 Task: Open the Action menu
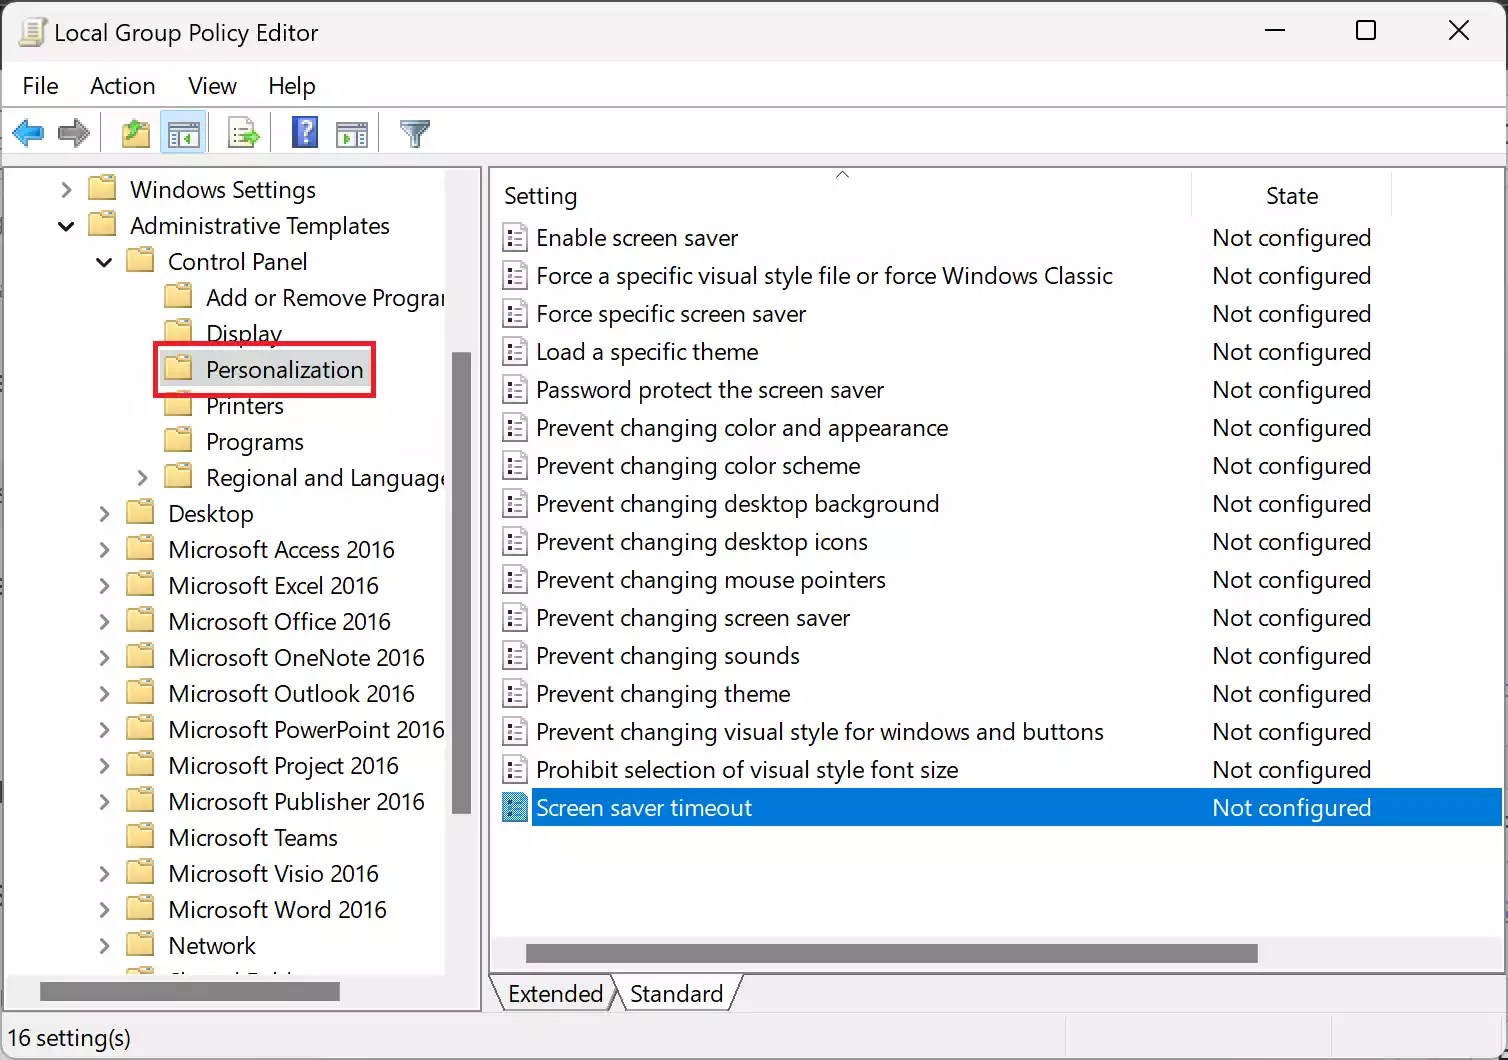pyautogui.click(x=122, y=86)
